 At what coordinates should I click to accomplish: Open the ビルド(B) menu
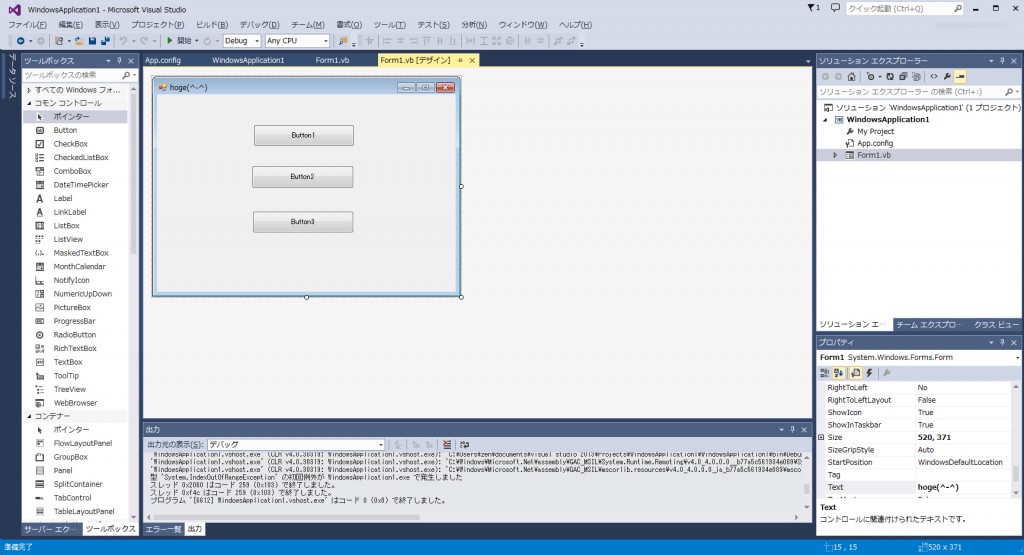pos(212,25)
